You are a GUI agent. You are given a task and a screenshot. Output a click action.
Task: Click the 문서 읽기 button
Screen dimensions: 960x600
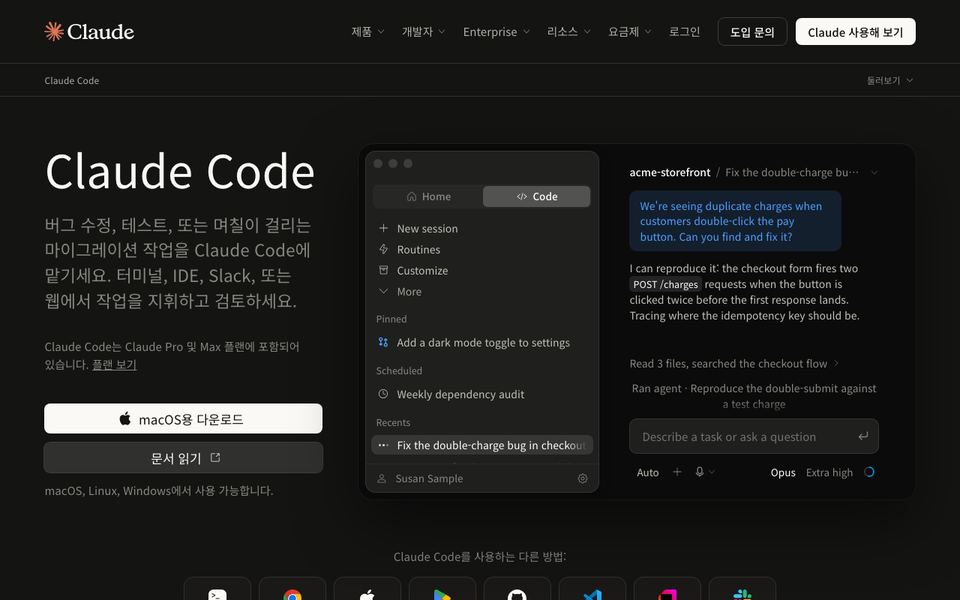(183, 458)
